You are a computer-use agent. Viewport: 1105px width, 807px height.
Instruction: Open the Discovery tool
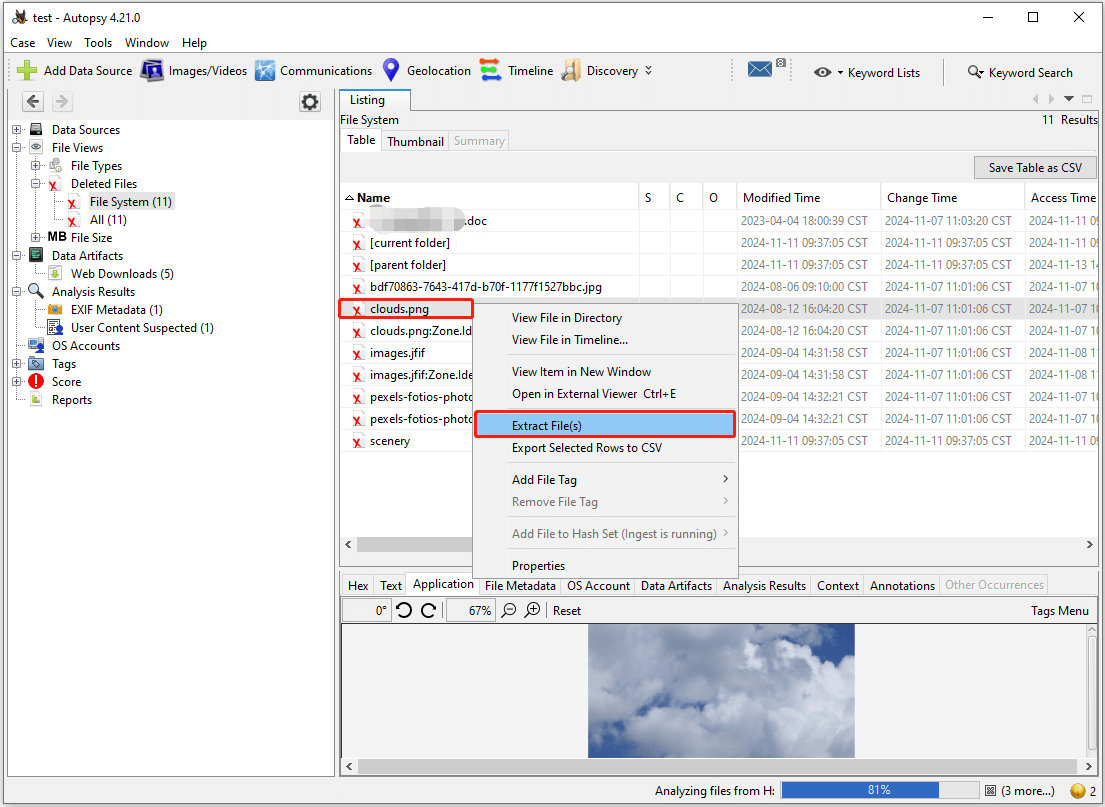600,70
